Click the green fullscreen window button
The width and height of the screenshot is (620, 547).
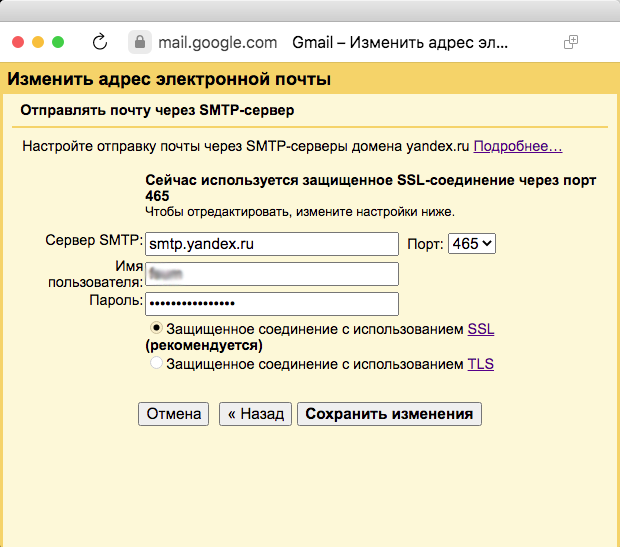coord(58,43)
